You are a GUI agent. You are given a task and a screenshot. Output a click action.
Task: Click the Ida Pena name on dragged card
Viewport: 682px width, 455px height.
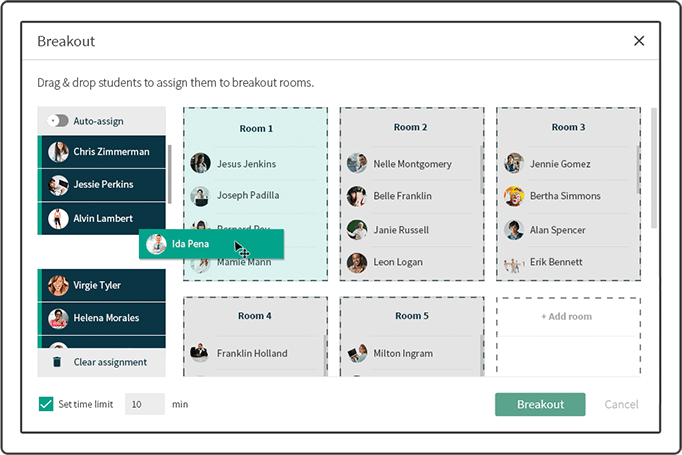tap(190, 244)
